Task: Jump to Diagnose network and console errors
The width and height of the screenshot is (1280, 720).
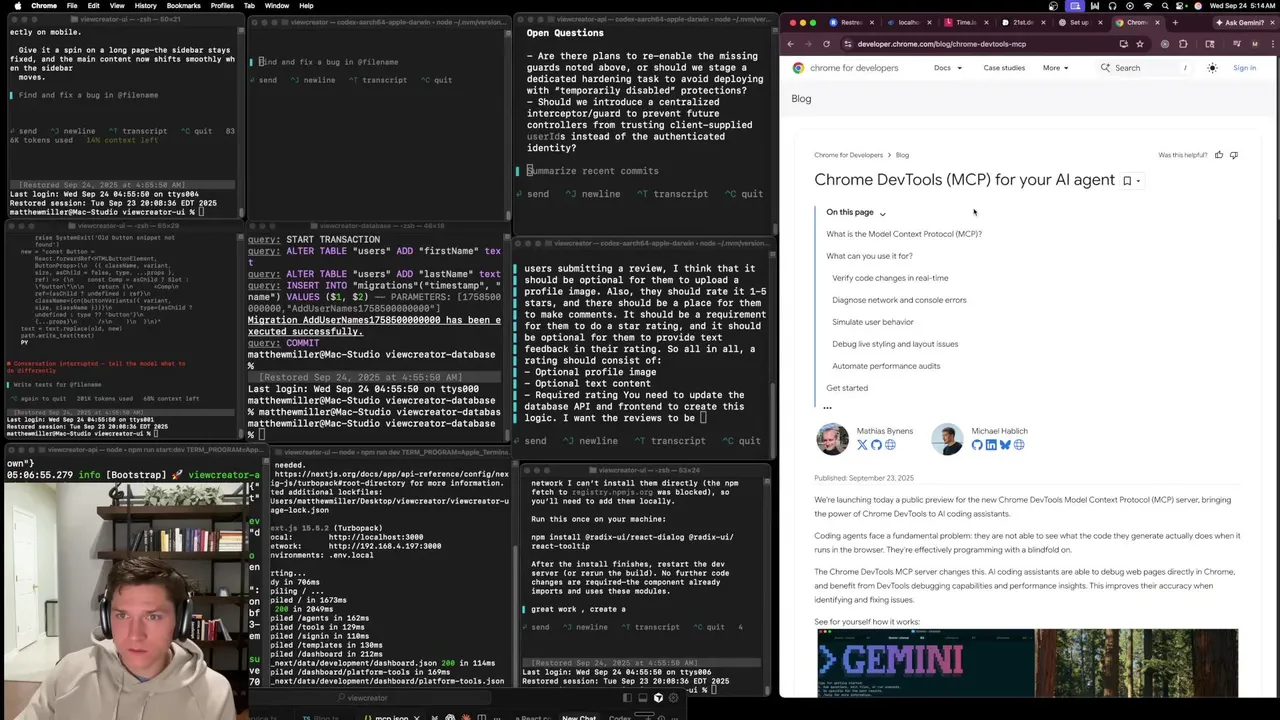Action: click(x=899, y=300)
